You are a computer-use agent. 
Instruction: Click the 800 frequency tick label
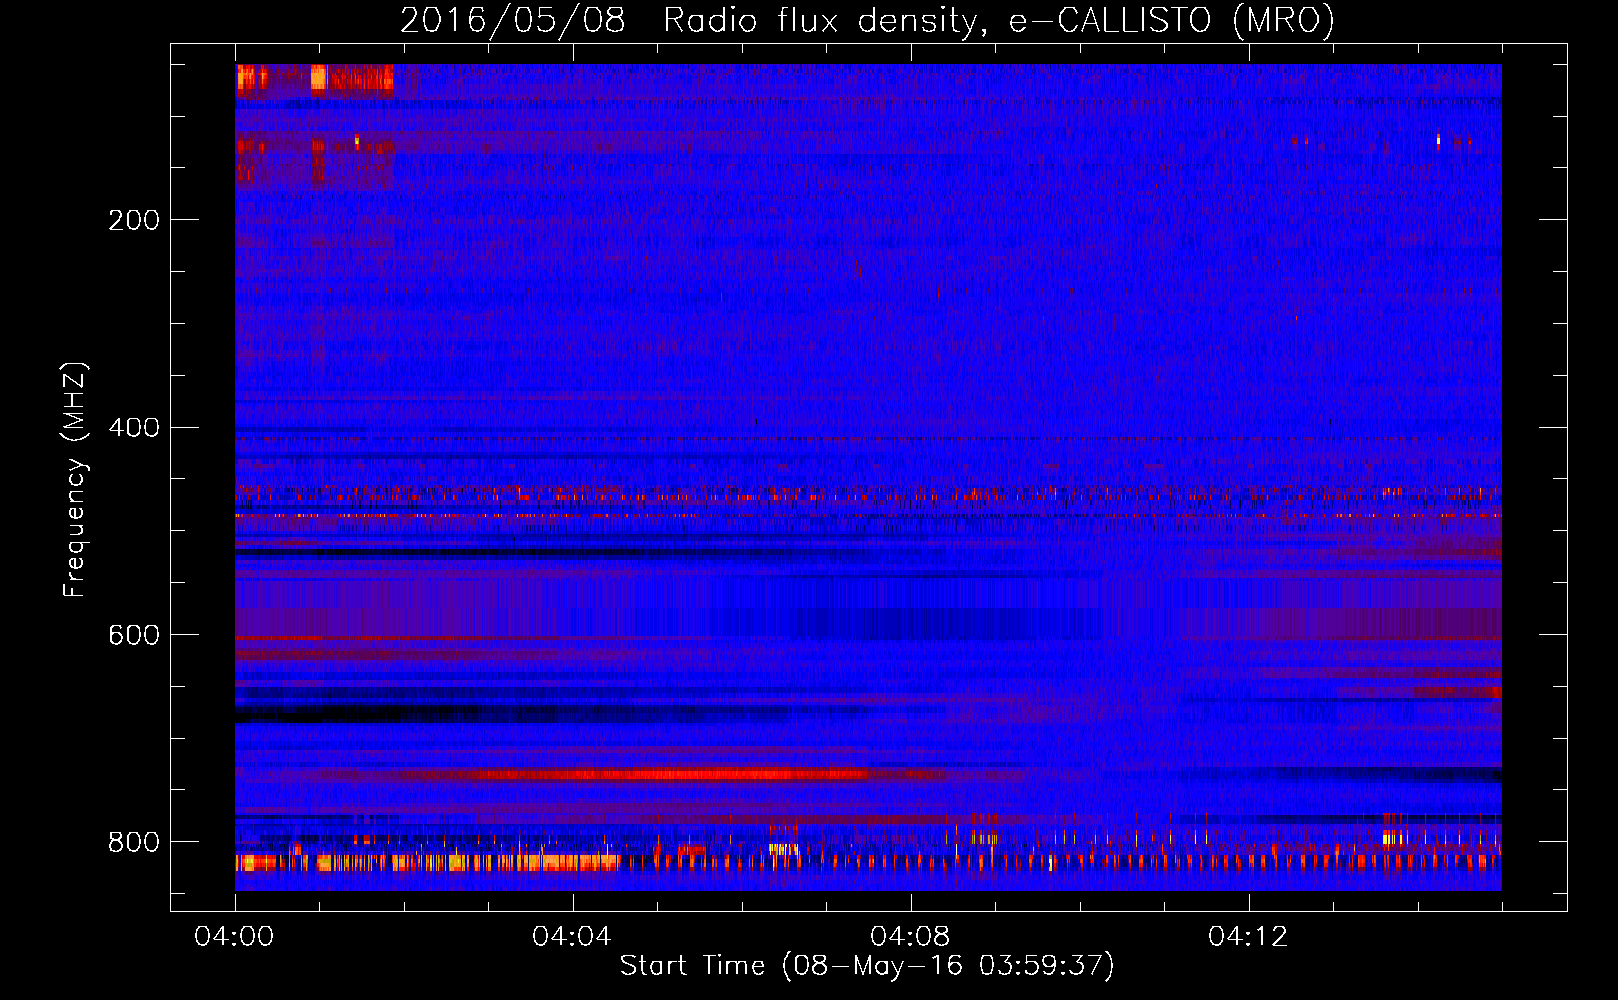point(134,843)
